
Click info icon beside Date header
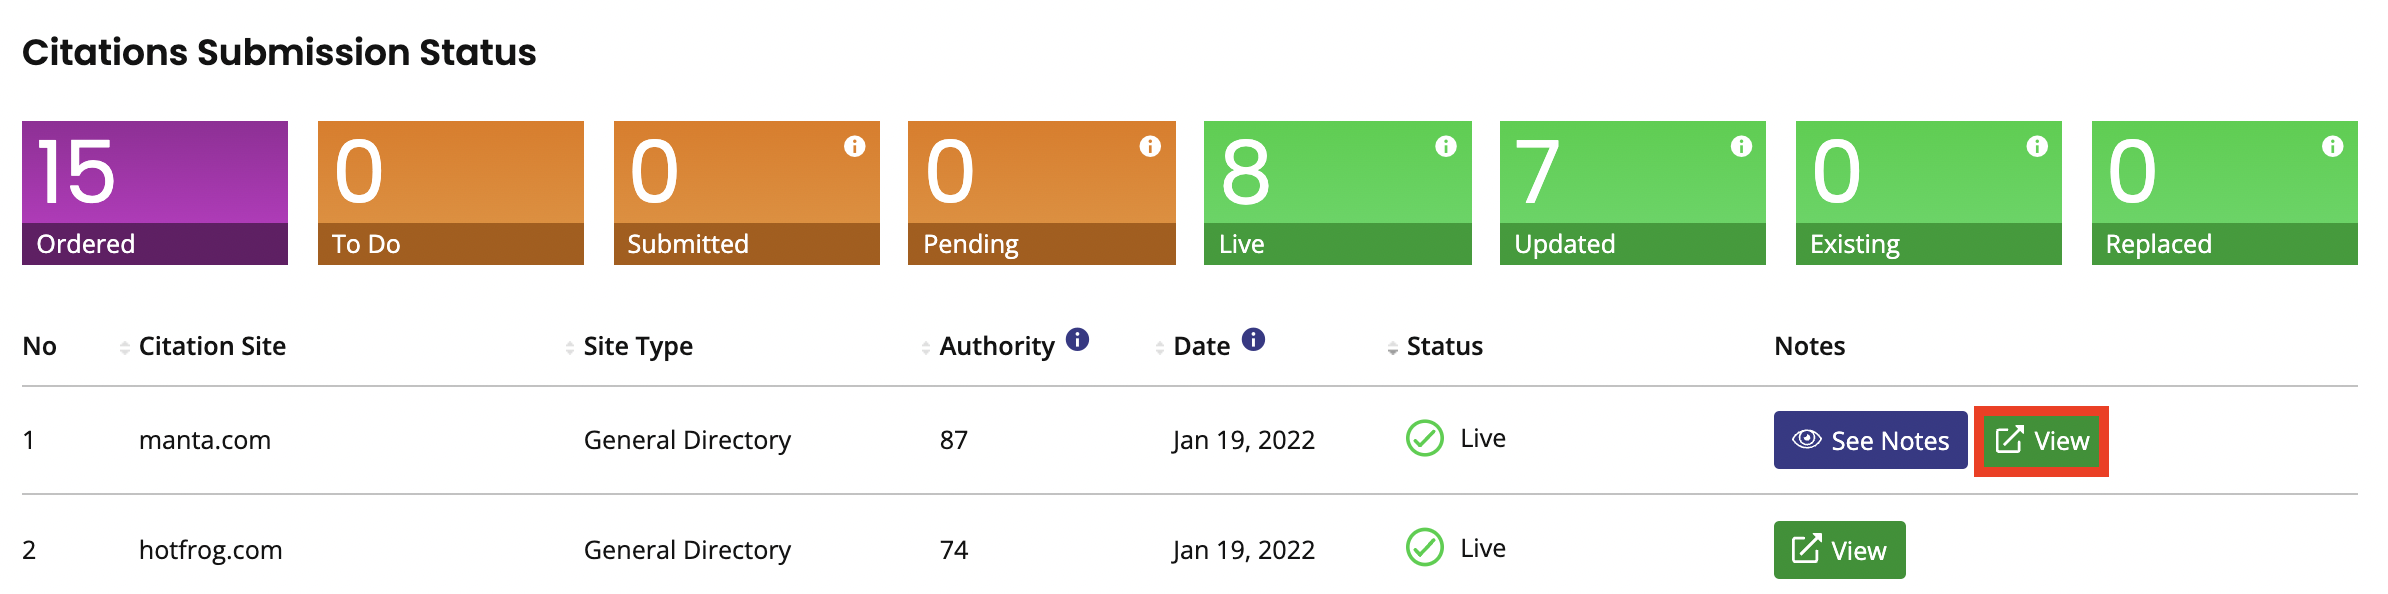tap(1253, 340)
